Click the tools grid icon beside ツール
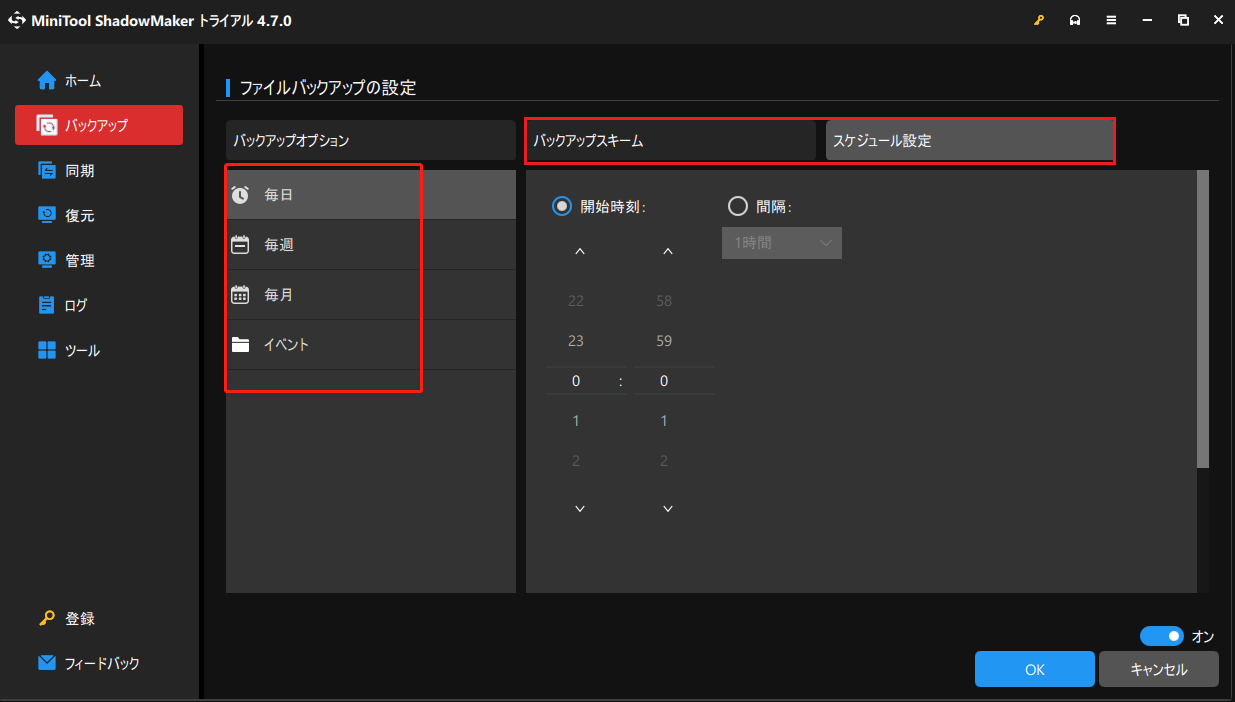 coord(47,350)
